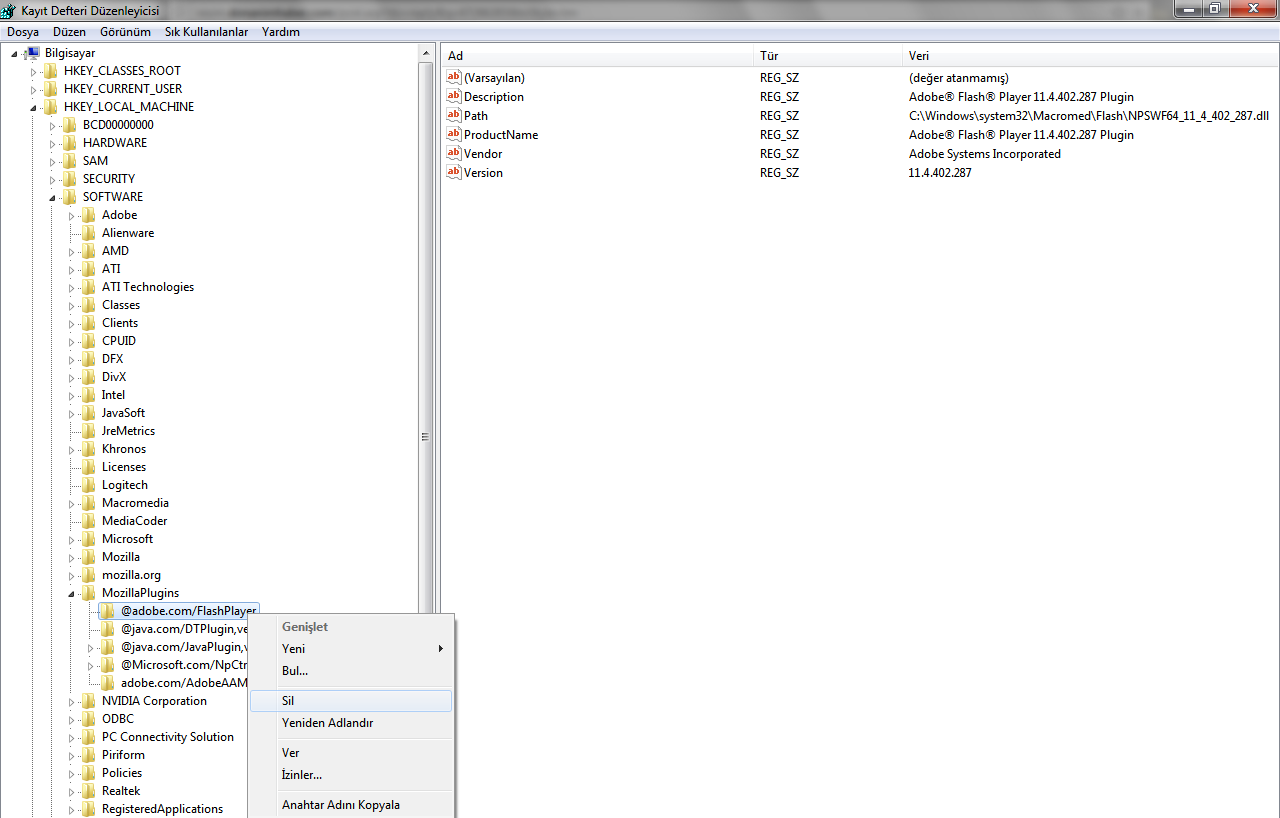Select the RegisteredApplications key
This screenshot has width=1280, height=818.
pyautogui.click(x=162, y=809)
